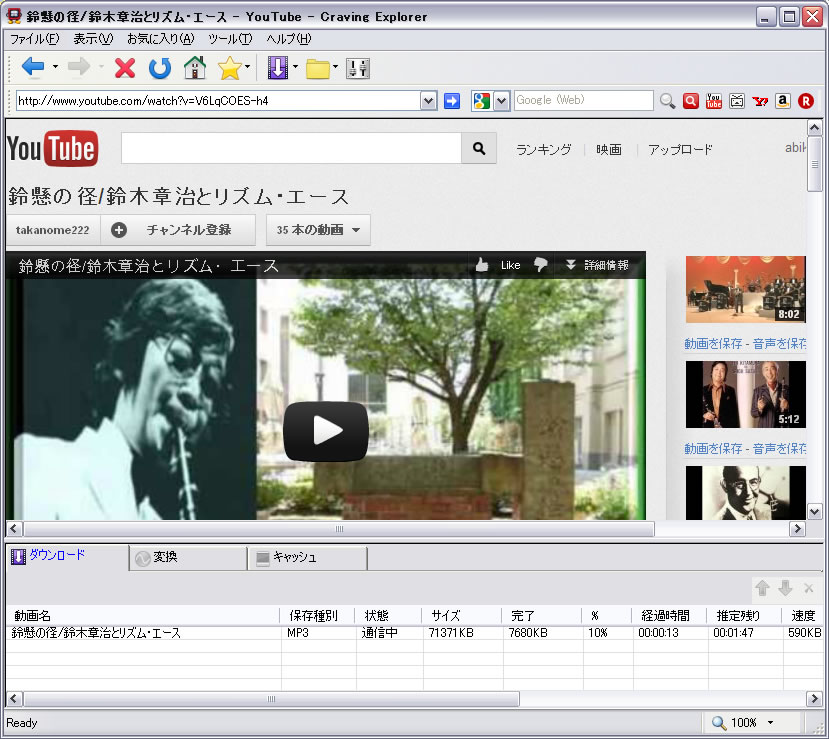Switch to the 変換 tab
Screen dimensions: 829x739
coord(188,558)
